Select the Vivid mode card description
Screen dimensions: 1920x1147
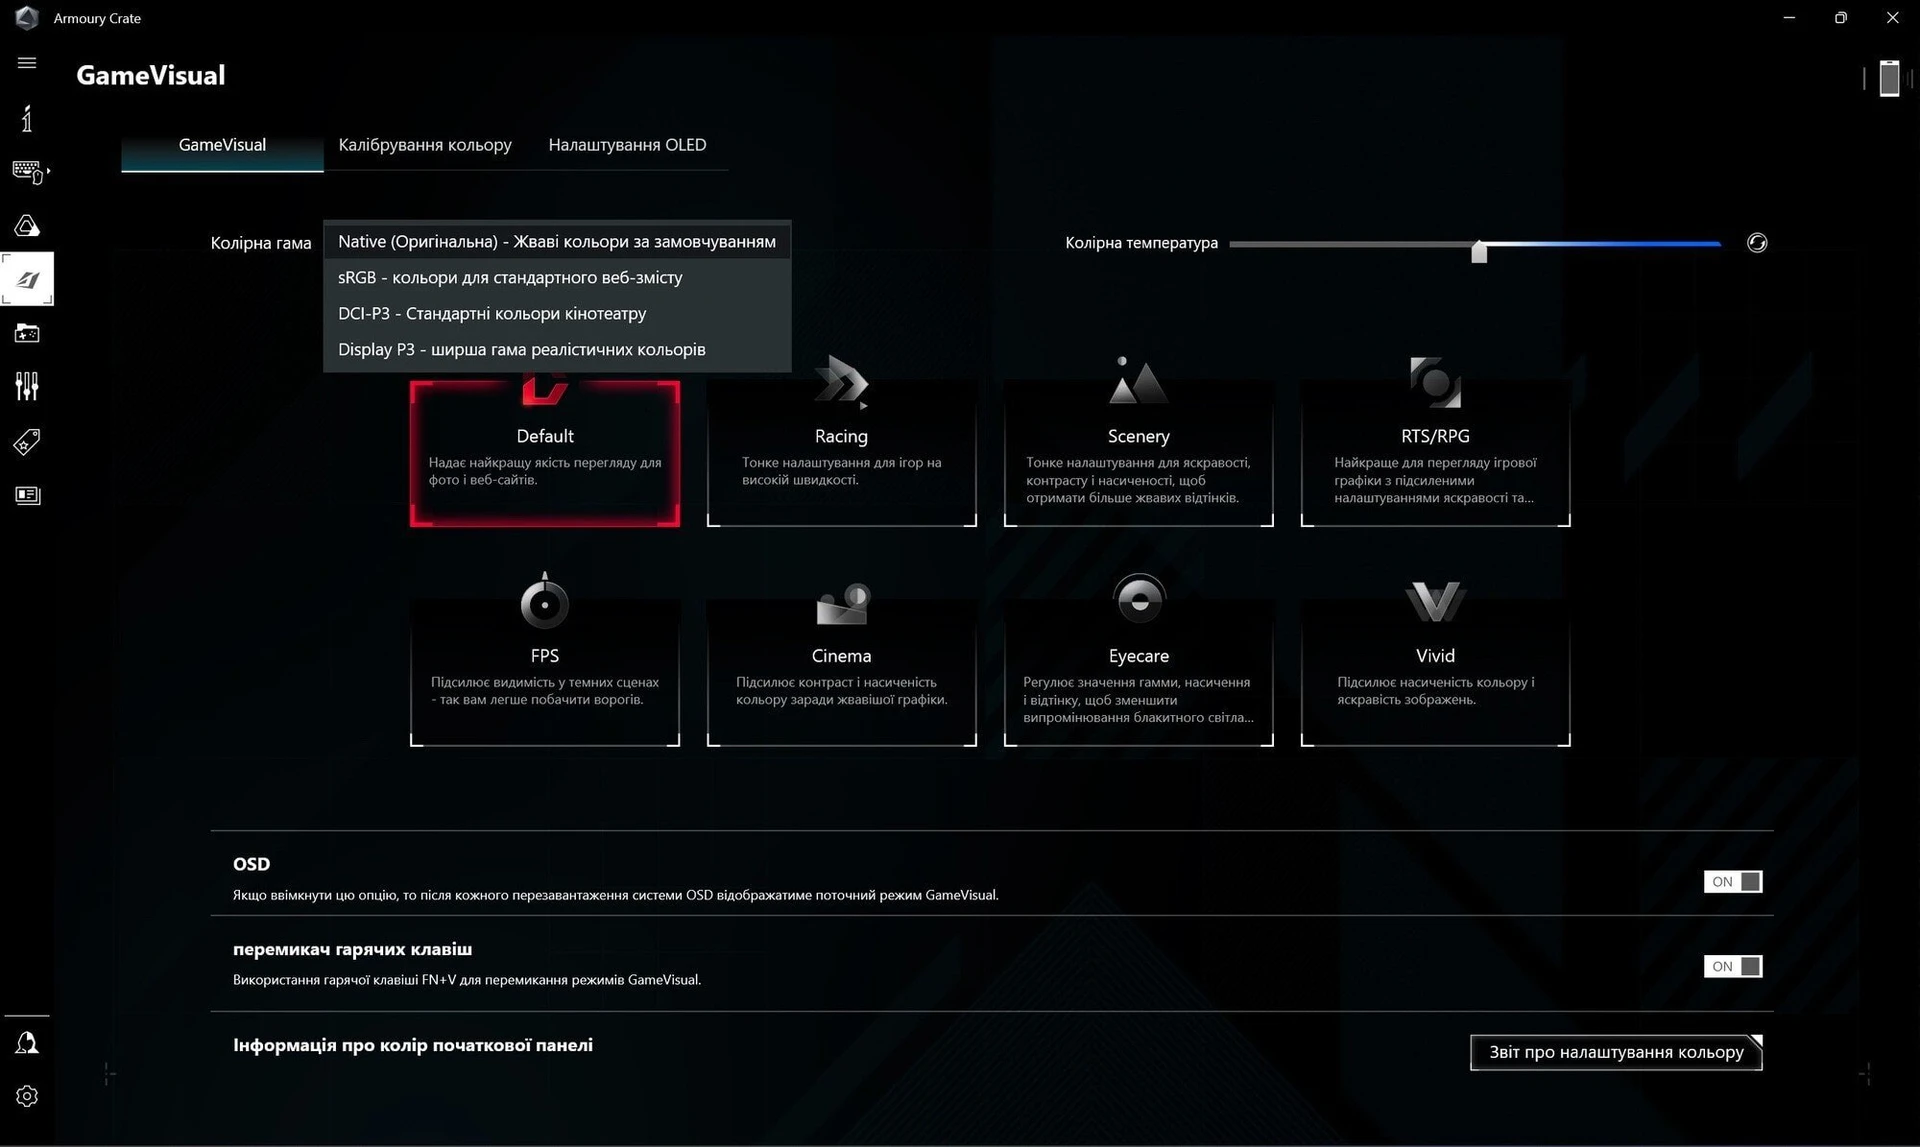click(1435, 691)
